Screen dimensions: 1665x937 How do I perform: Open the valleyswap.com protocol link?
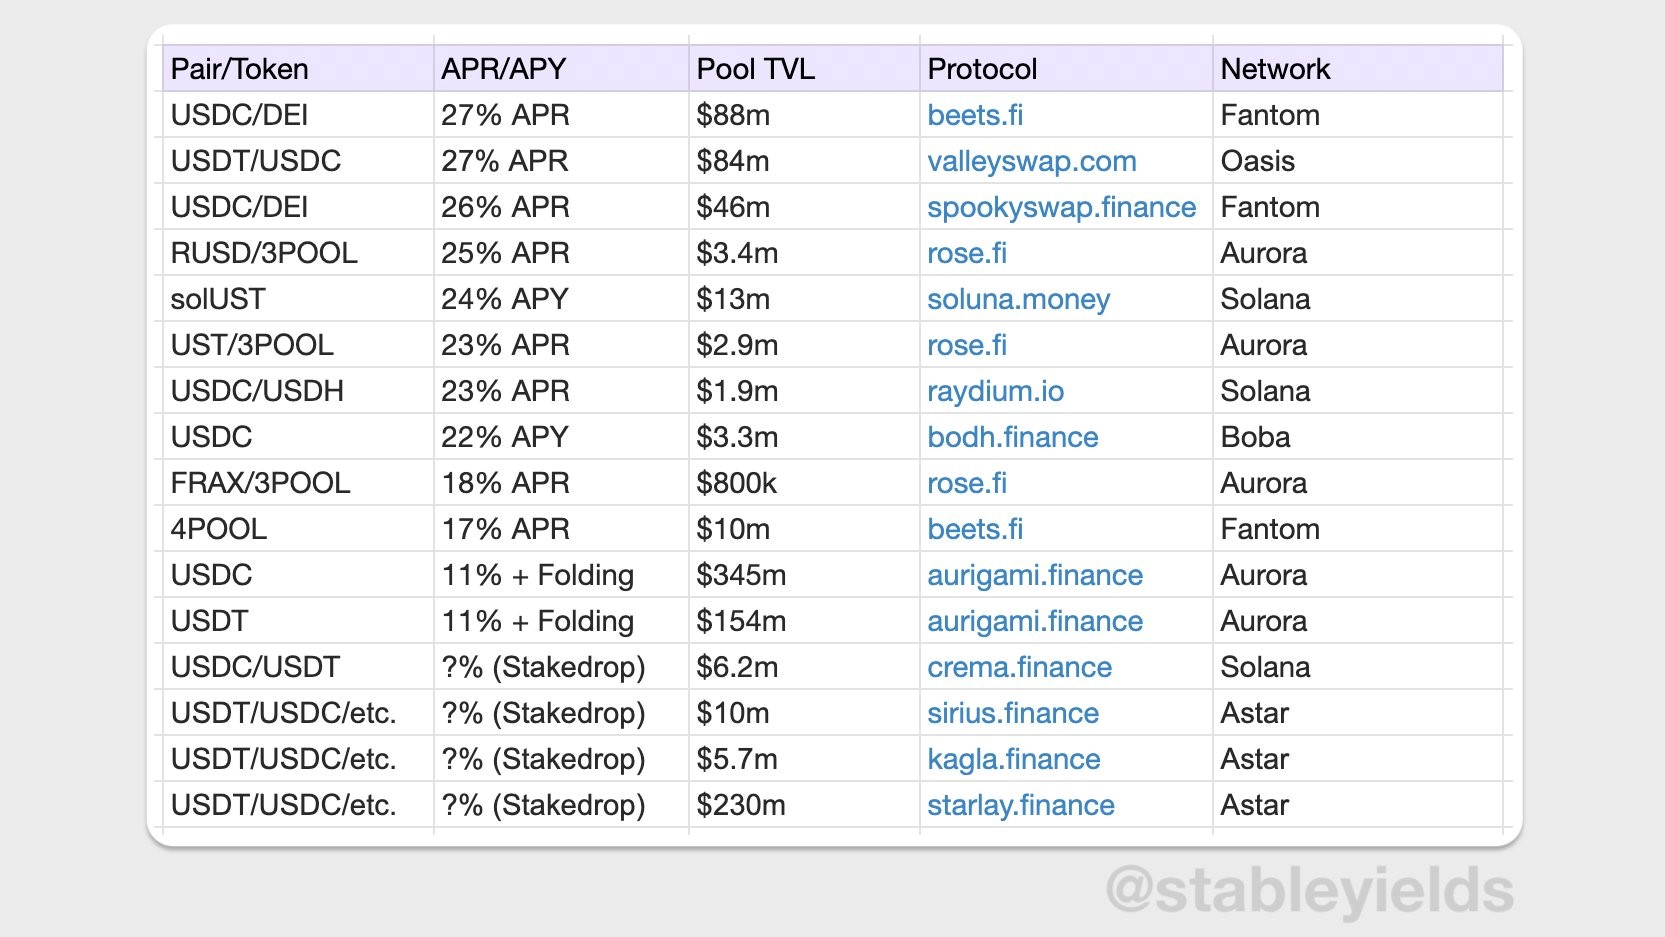click(x=1031, y=162)
